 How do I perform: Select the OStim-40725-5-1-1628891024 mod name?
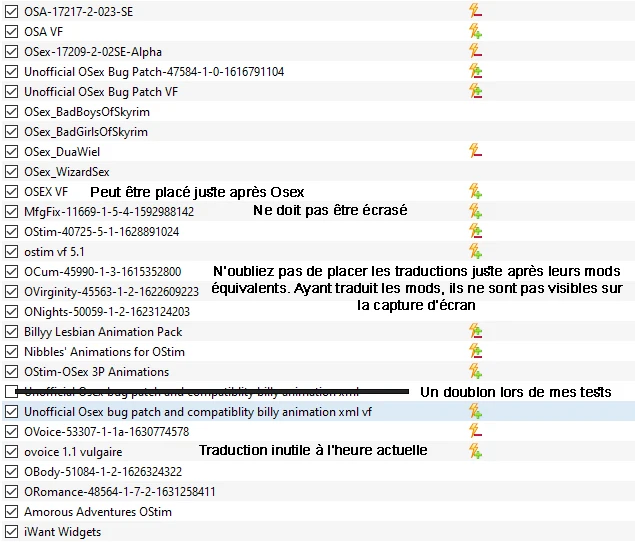[102, 232]
